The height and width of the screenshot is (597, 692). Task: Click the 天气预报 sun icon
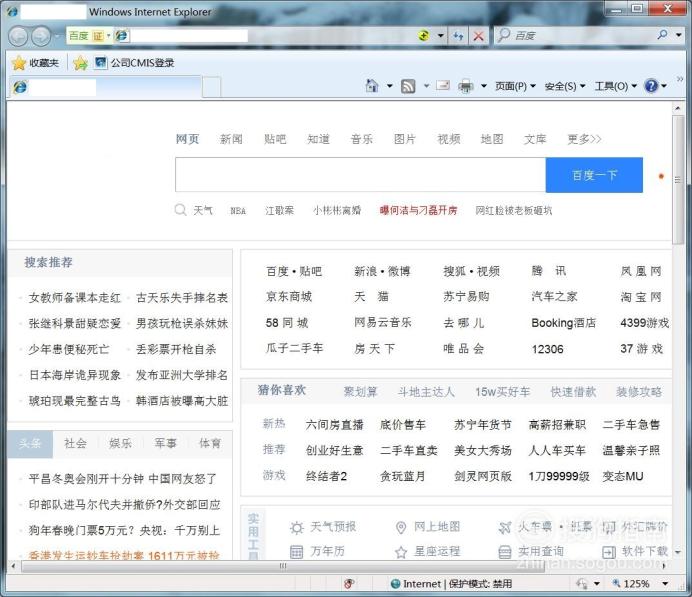(x=297, y=527)
